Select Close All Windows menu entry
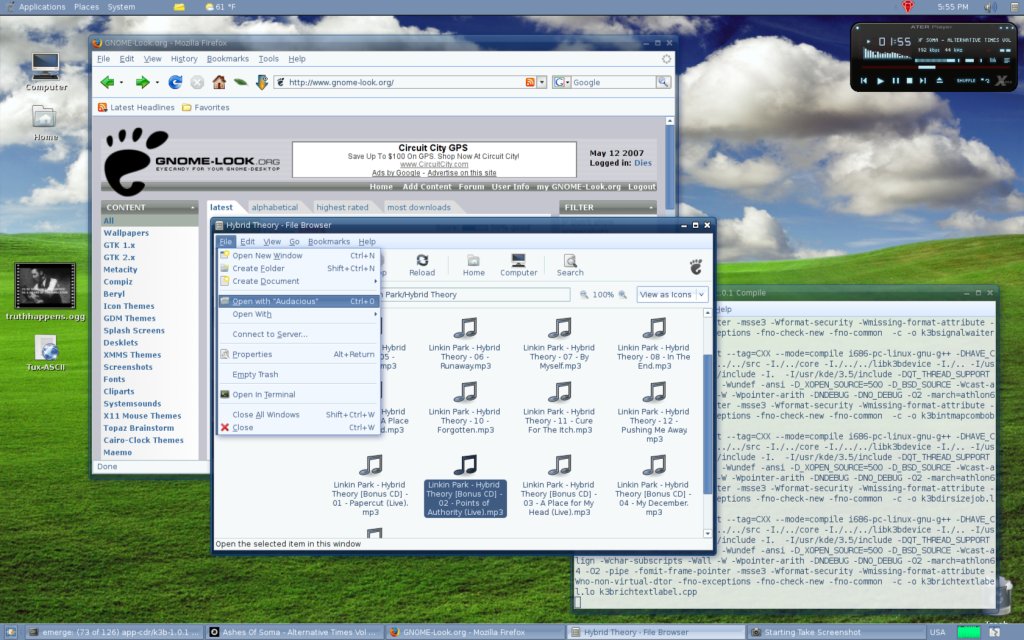1024x640 pixels. (298, 415)
